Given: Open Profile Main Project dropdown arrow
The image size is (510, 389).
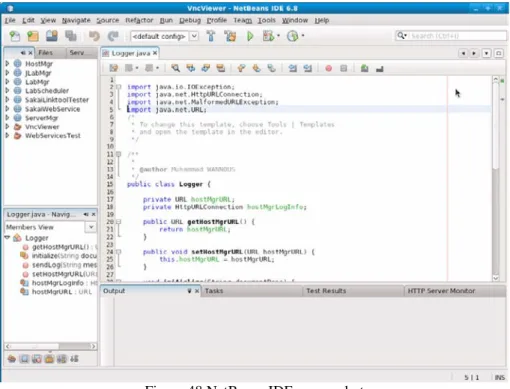Looking at the screenshot, I should (303, 35).
